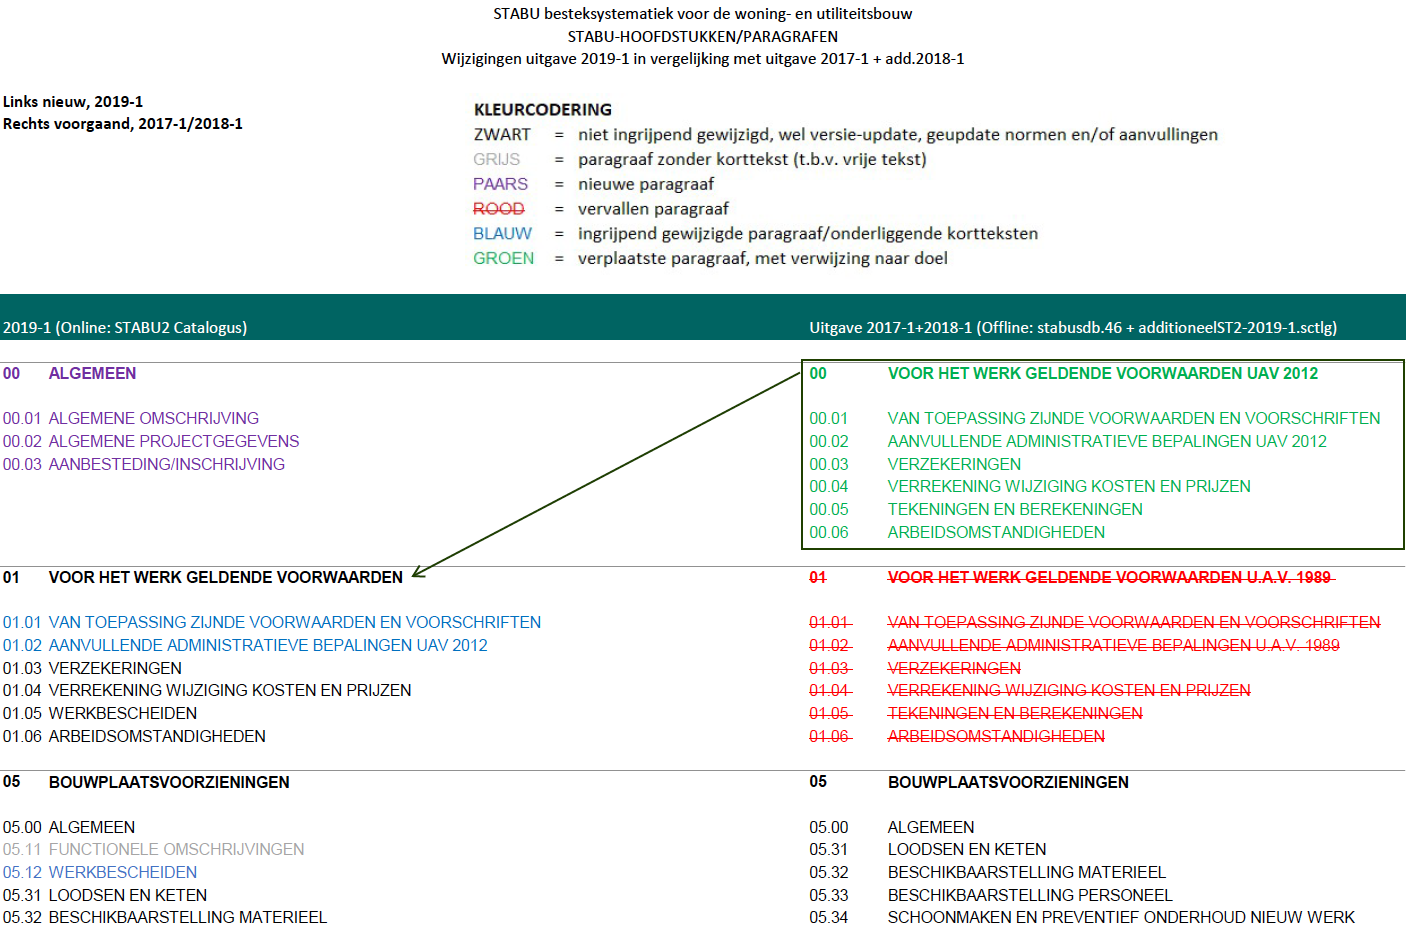Screen dimensions: 1407x934
Task: Select struck-through red 01.05 'TEKENINGEN EN BEREKENINGEN'
Action: coord(1015,714)
